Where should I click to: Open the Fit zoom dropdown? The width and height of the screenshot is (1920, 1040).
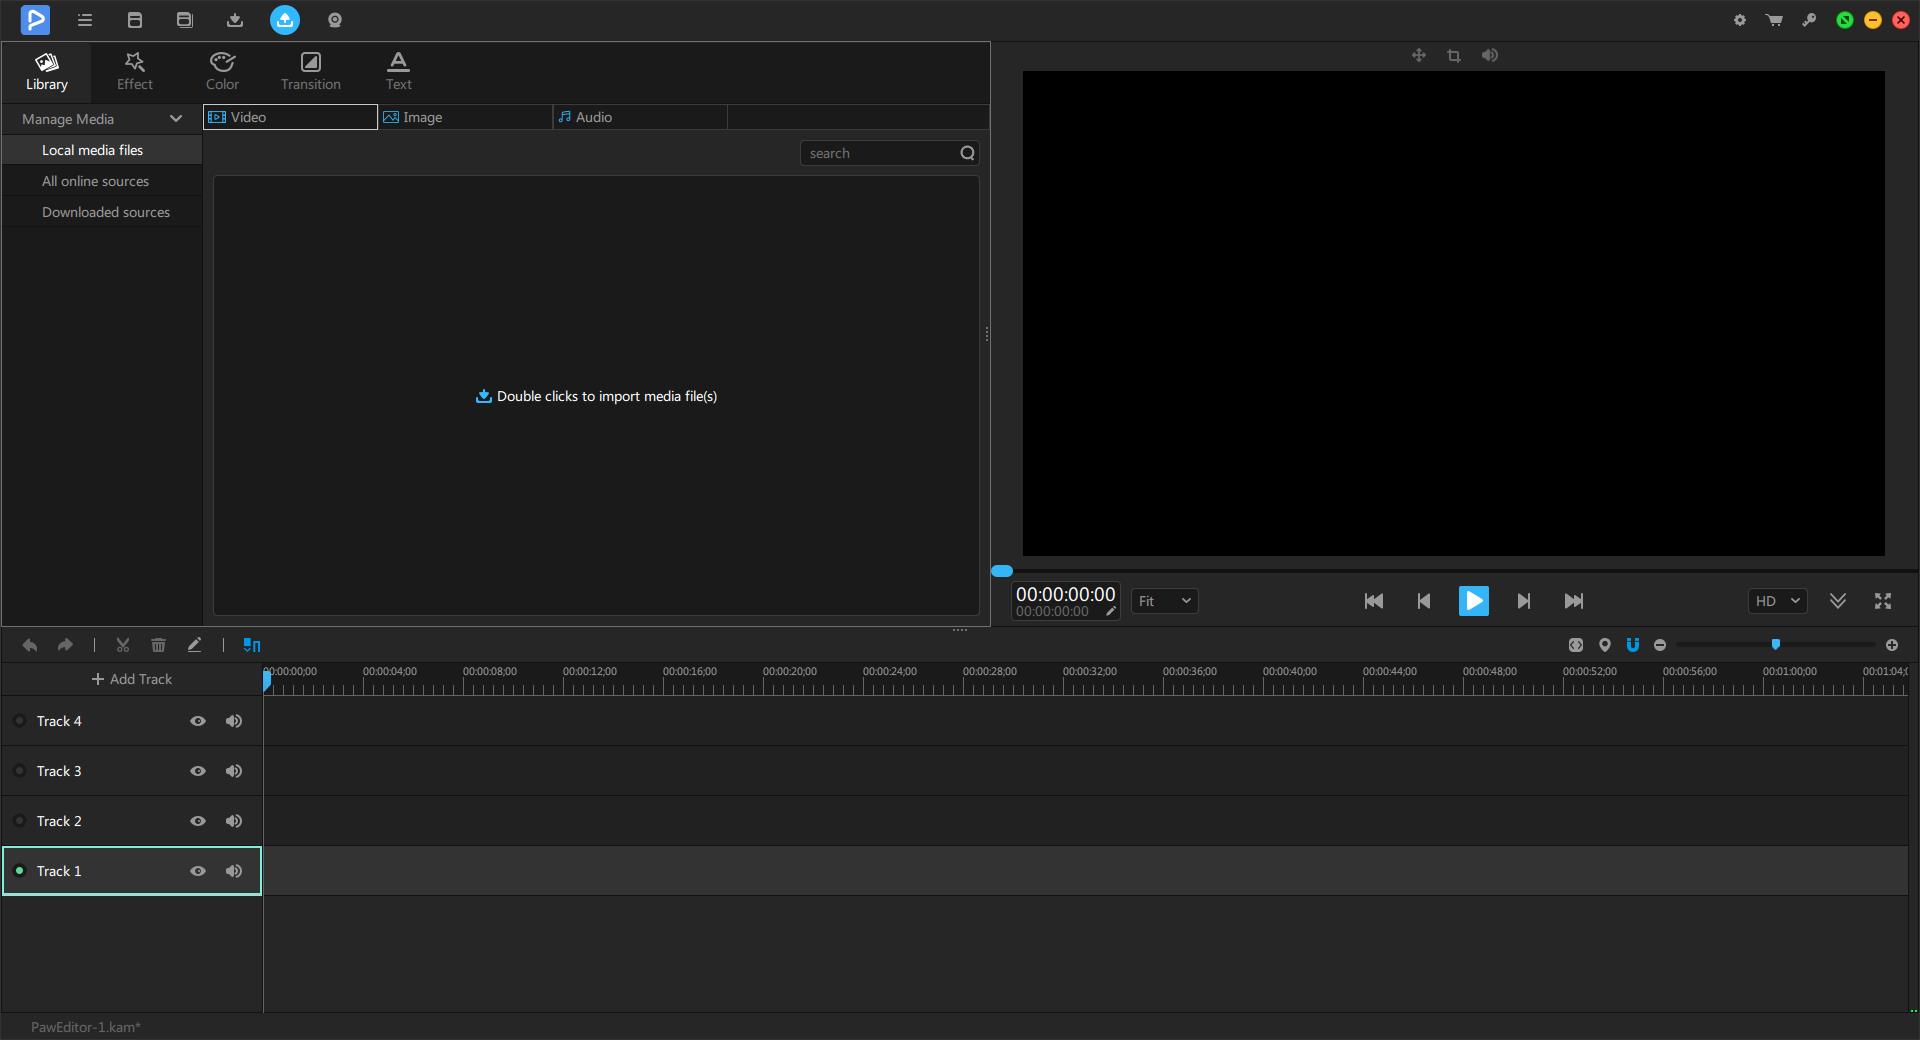(1165, 601)
